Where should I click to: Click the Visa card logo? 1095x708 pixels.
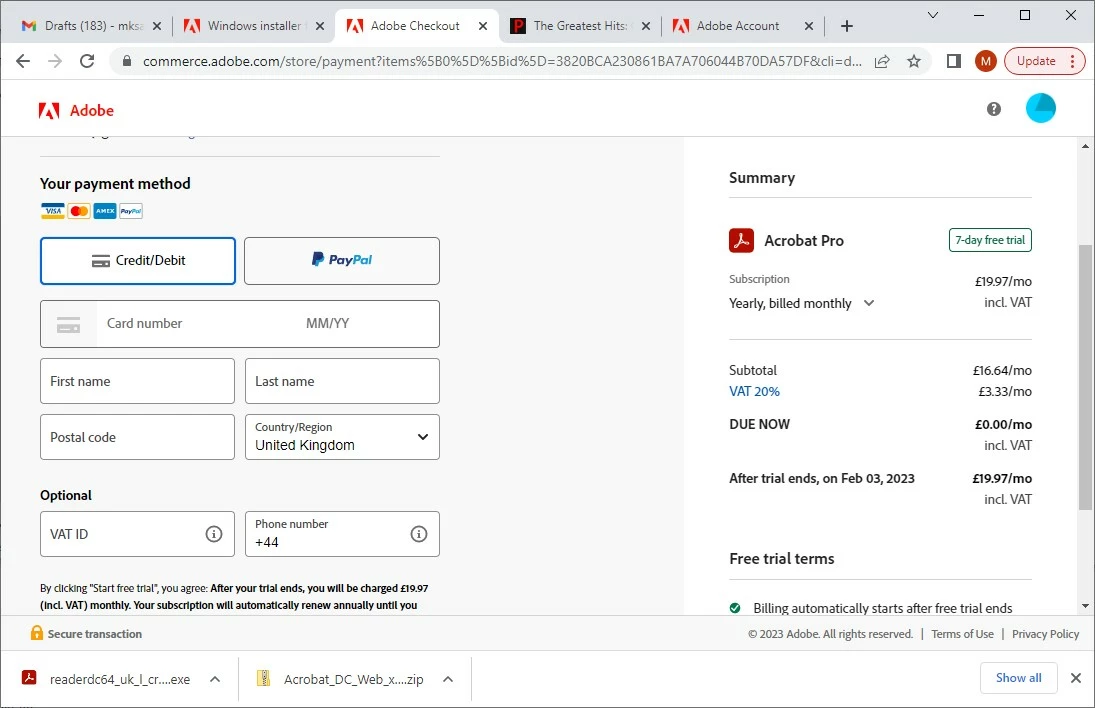tap(52, 211)
